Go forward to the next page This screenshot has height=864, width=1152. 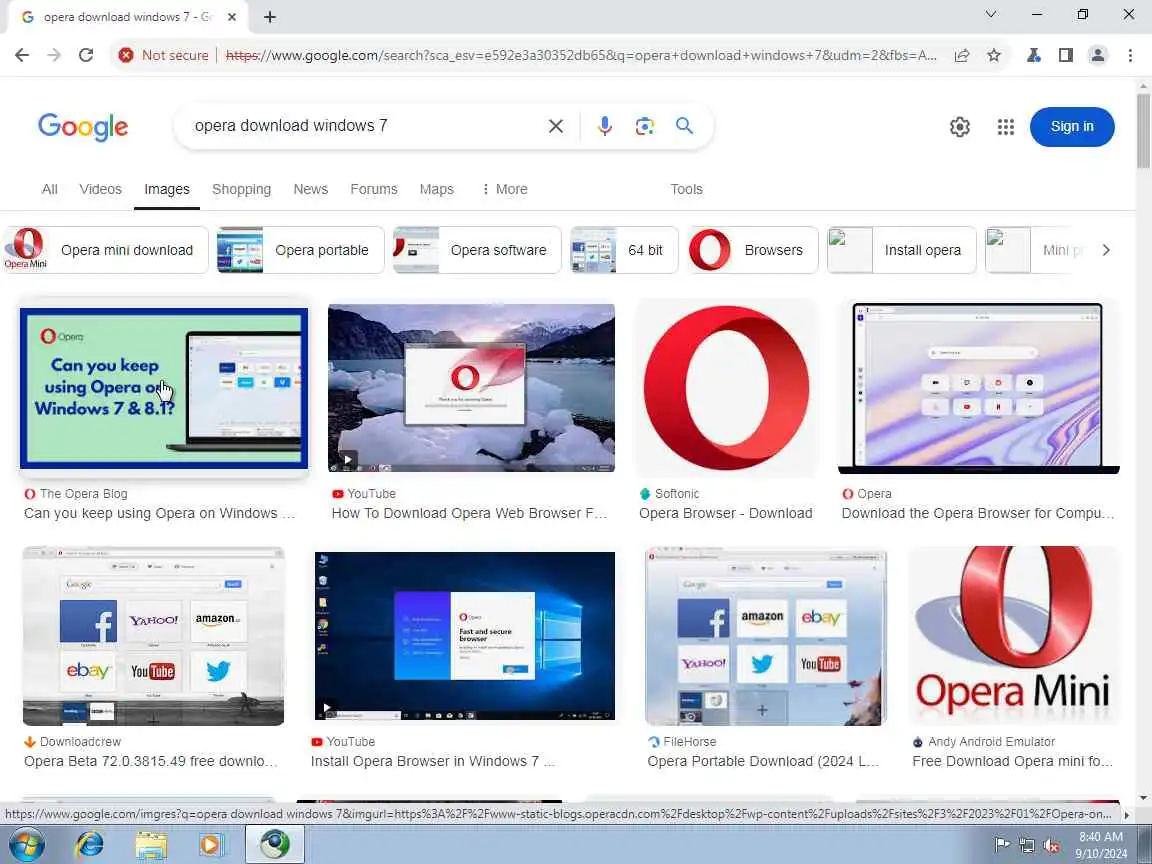[x=54, y=55]
